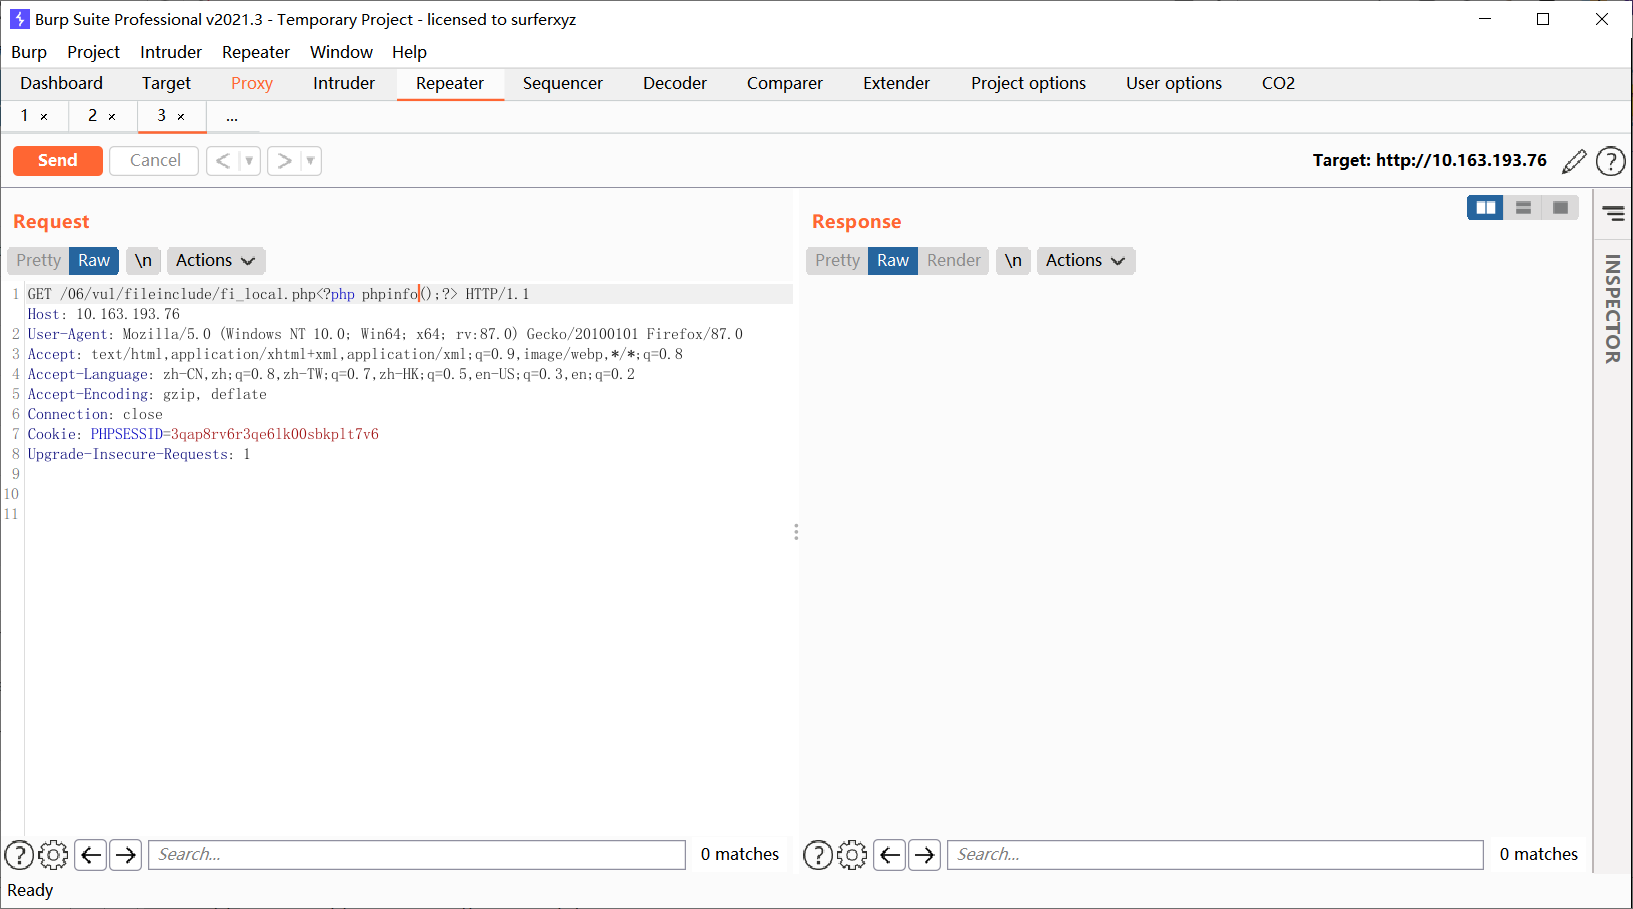
Task: Go back in request history
Action: click(223, 161)
